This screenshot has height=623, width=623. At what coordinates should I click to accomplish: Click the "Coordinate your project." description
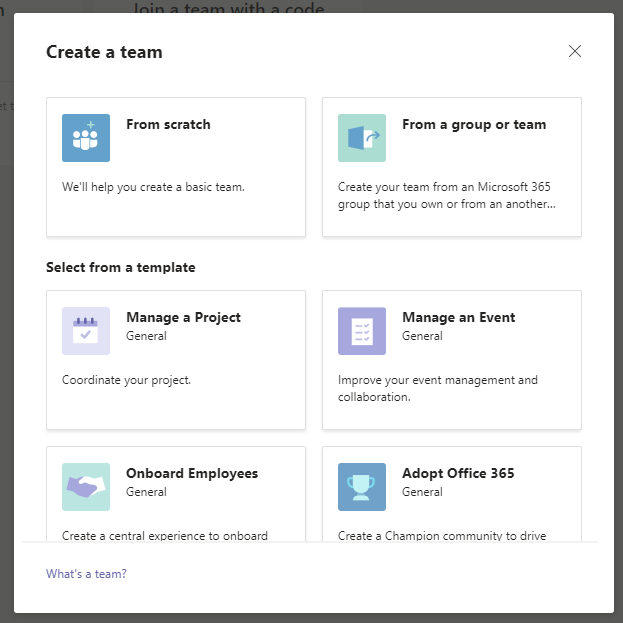click(x=126, y=380)
